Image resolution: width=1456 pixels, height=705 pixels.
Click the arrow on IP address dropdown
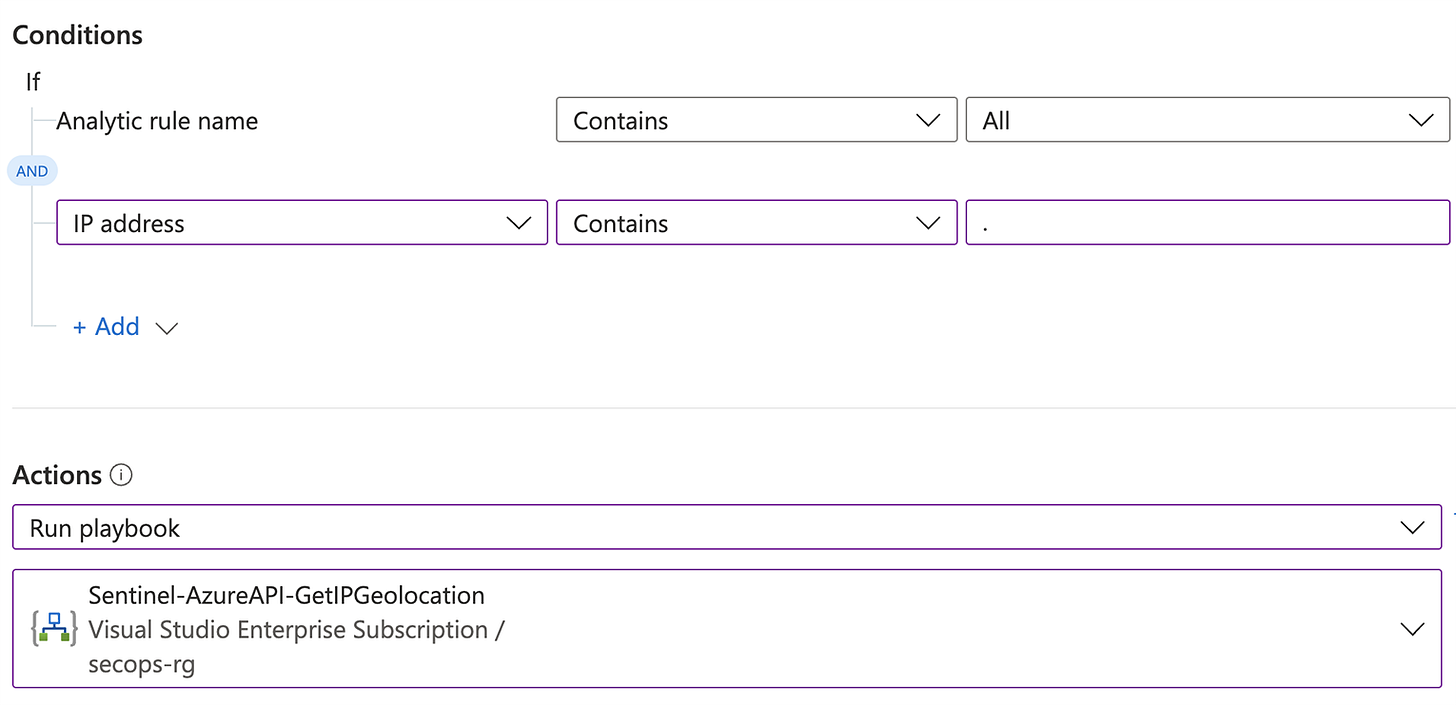click(519, 223)
